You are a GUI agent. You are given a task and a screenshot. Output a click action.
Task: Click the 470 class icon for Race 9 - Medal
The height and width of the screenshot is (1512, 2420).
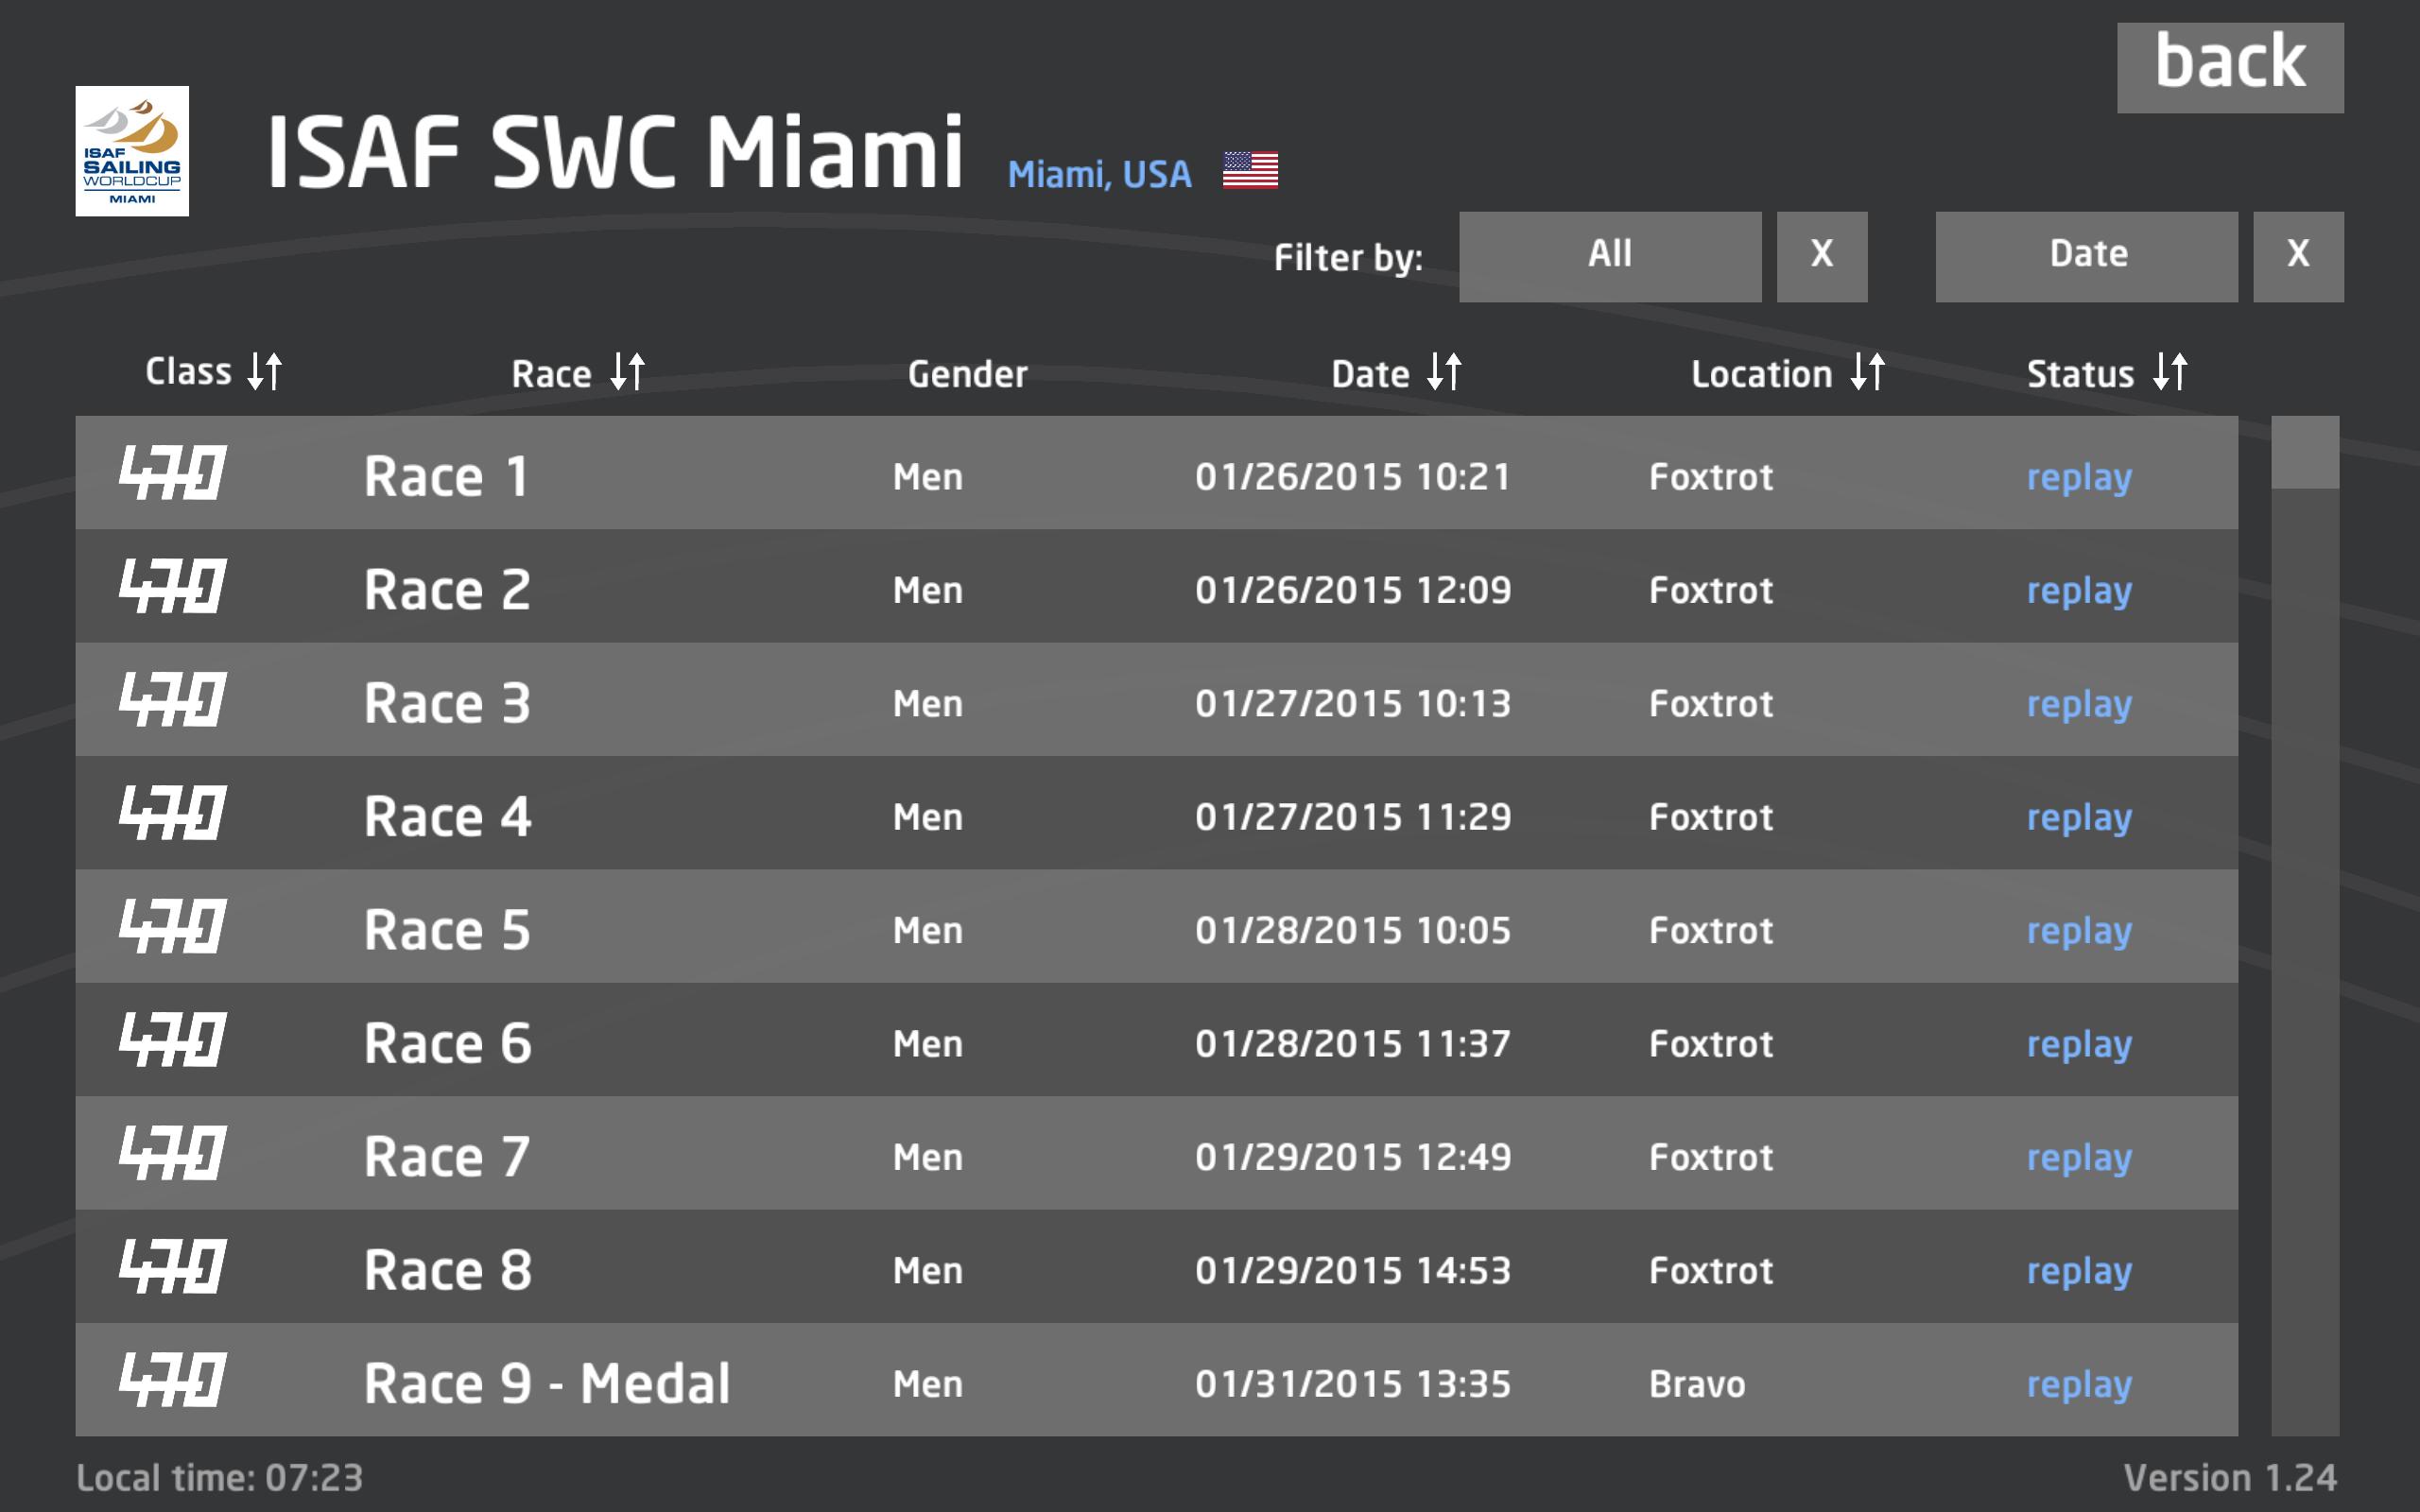point(172,1380)
